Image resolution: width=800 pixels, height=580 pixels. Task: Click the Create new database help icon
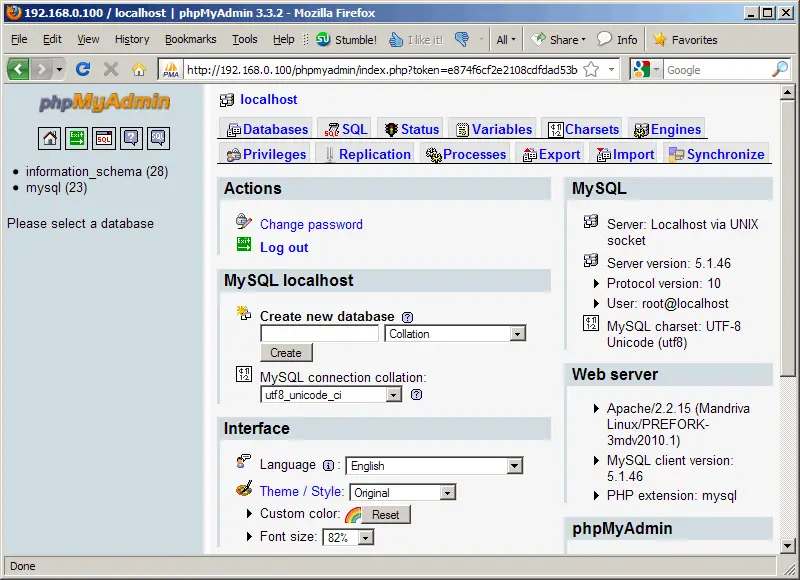point(407,317)
